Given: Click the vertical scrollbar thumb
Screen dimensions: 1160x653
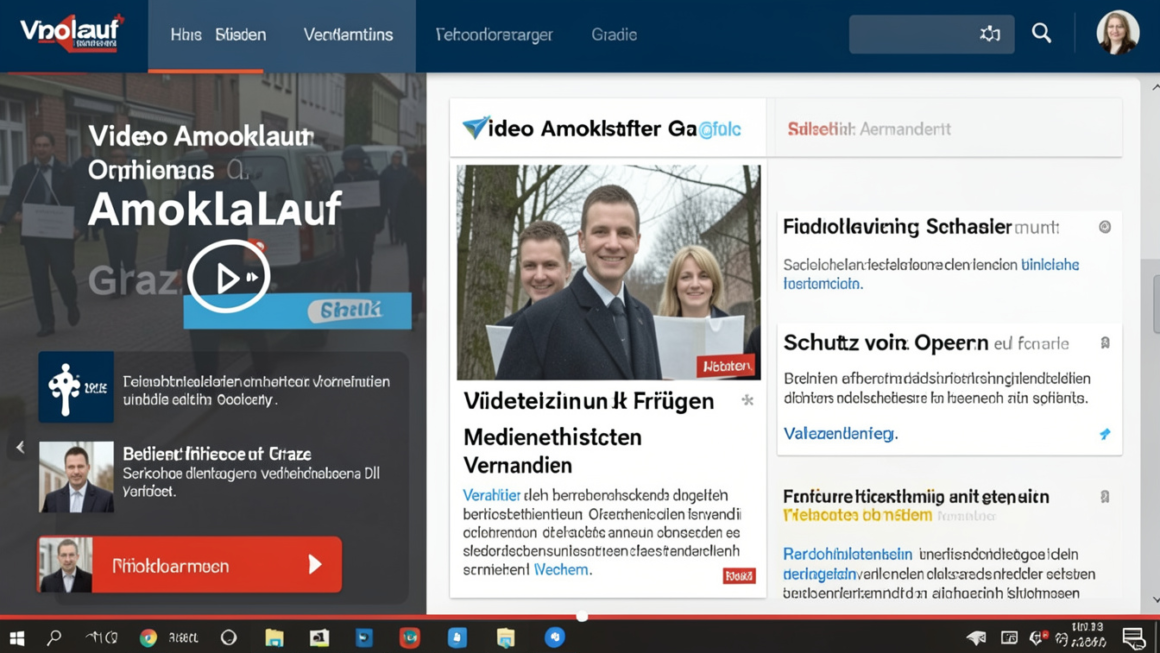Looking at the screenshot, I should point(1156,304).
